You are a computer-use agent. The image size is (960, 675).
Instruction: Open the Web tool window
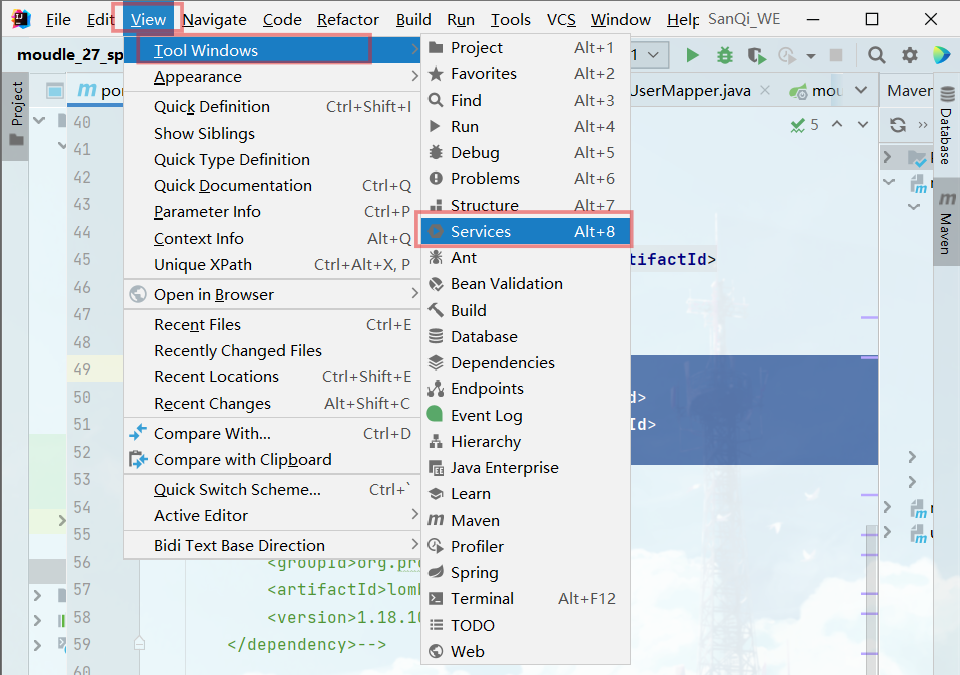pyautogui.click(x=525, y=651)
